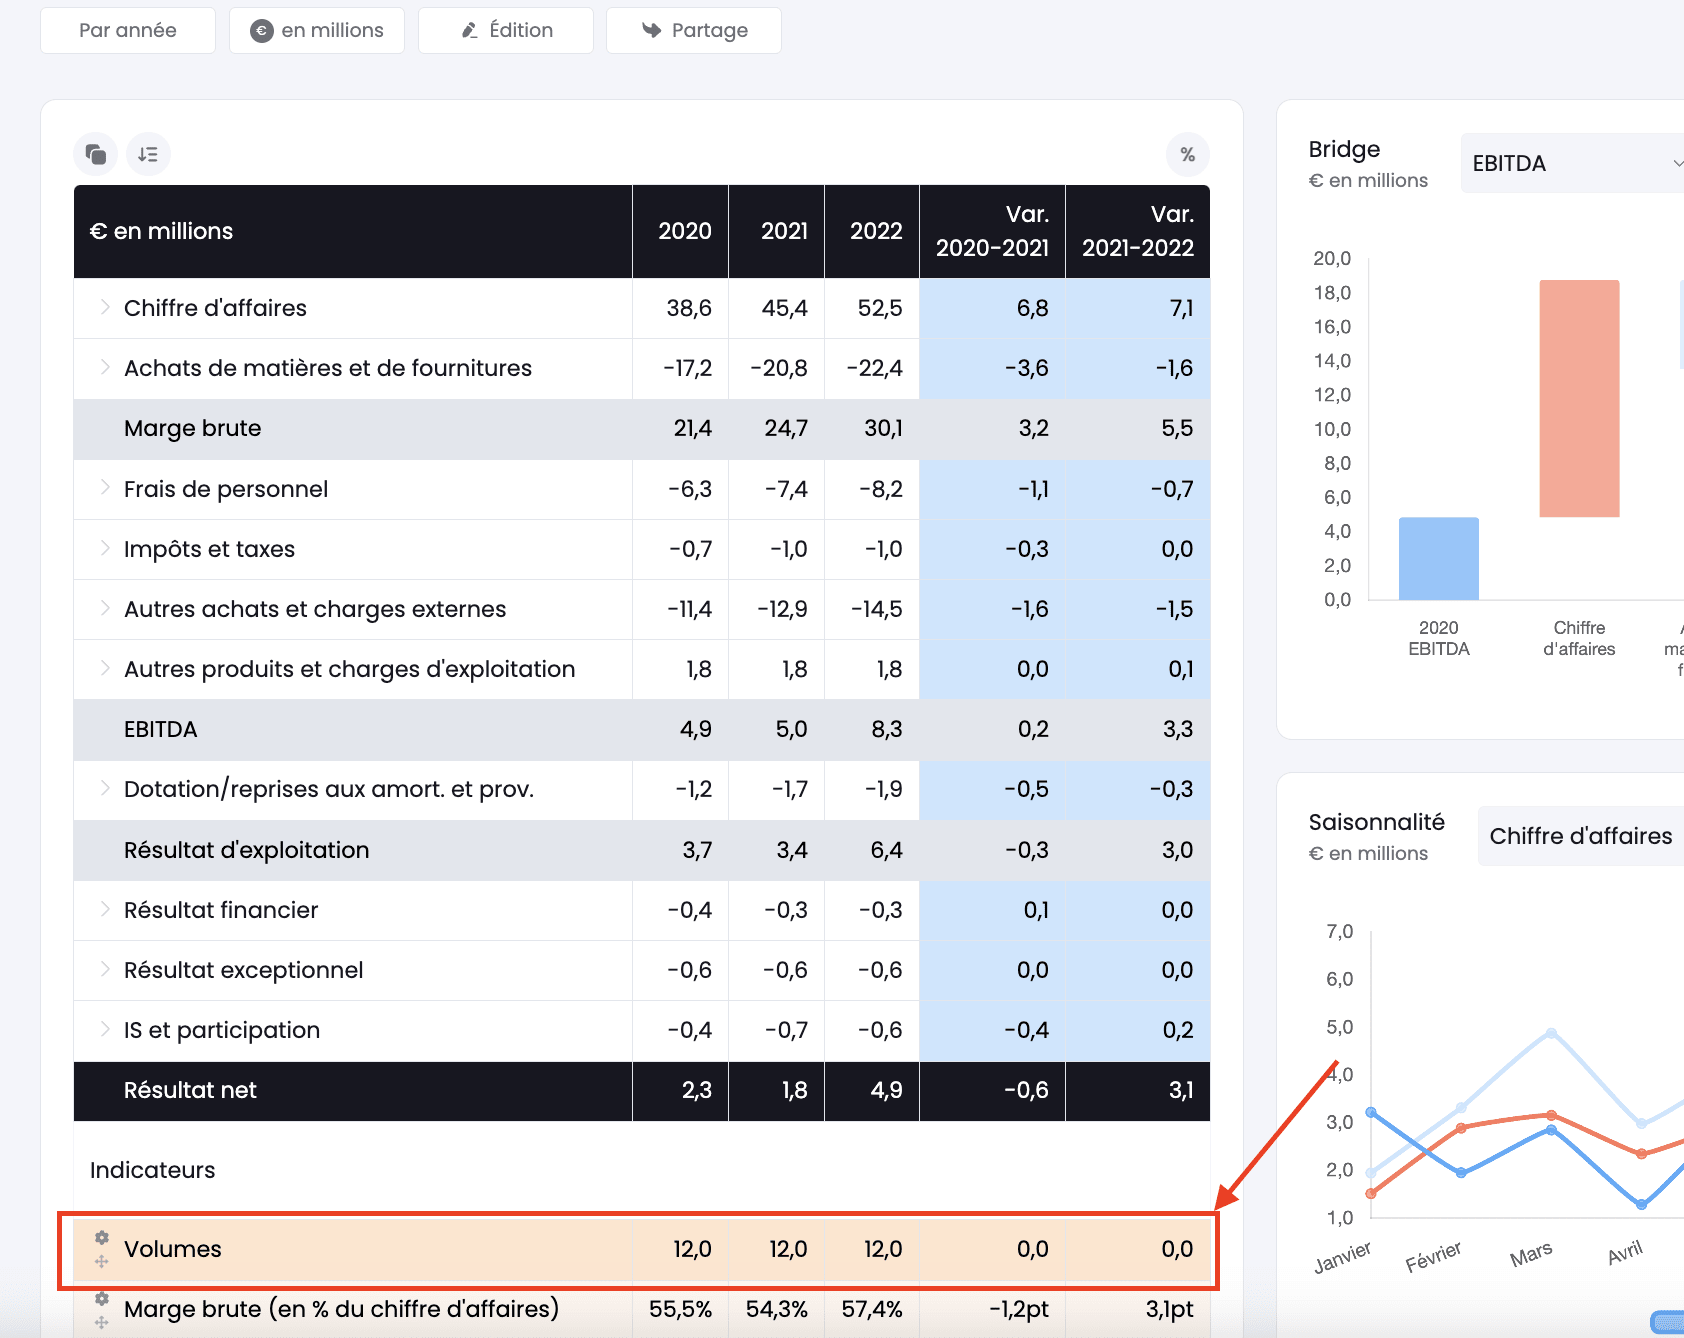Click the light blue peak at Mars
The image size is (1684, 1338).
pos(1551,1033)
